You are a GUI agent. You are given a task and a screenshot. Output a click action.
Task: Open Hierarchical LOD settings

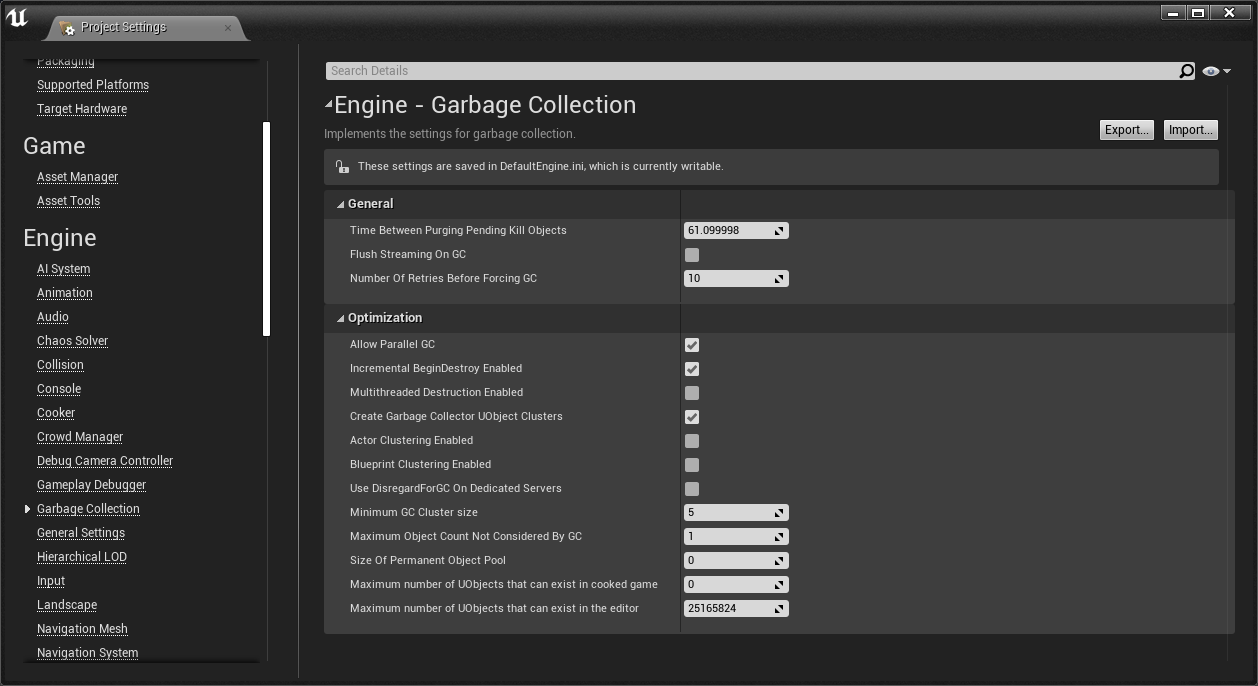(x=82, y=557)
